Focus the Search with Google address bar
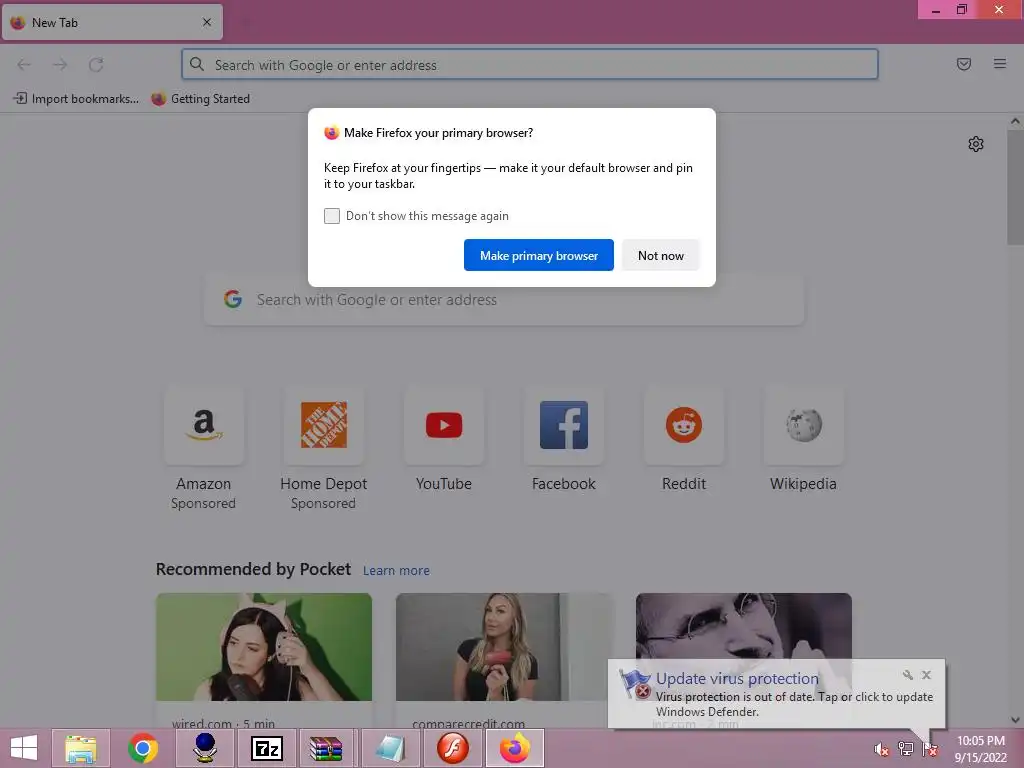Viewport: 1024px width, 768px height. [x=530, y=65]
